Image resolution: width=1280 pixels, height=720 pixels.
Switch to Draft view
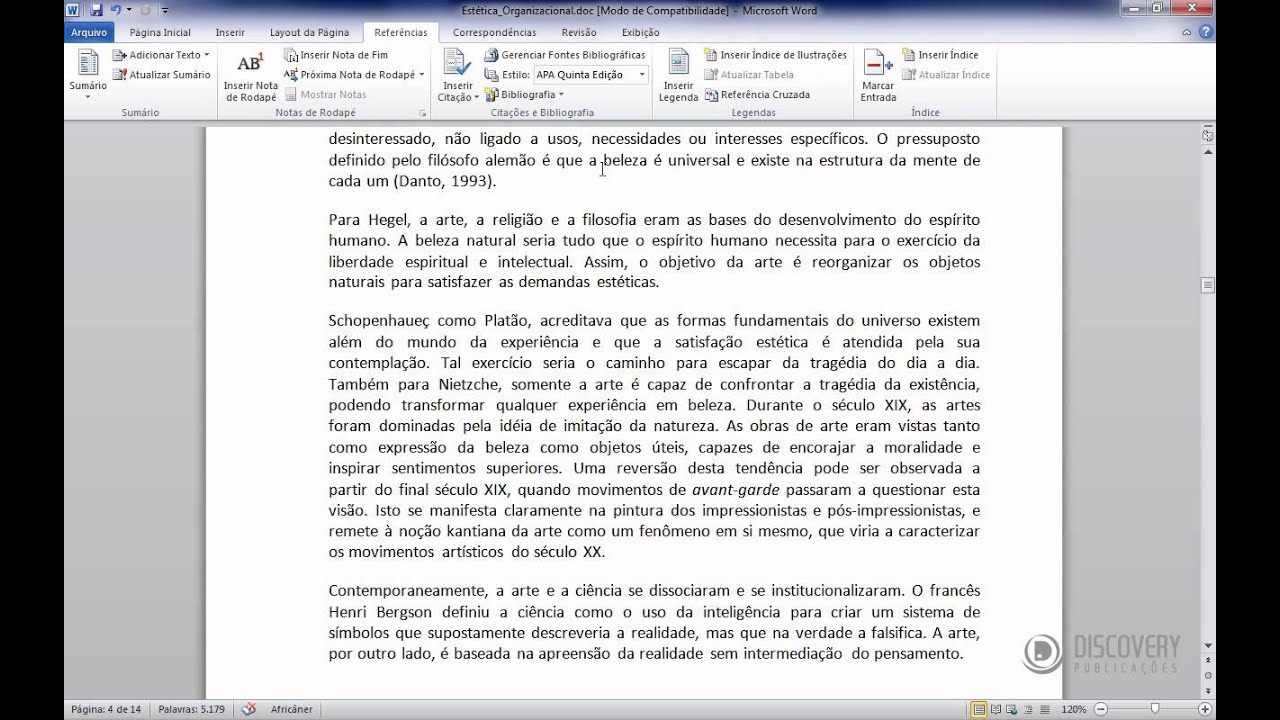[1045, 709]
